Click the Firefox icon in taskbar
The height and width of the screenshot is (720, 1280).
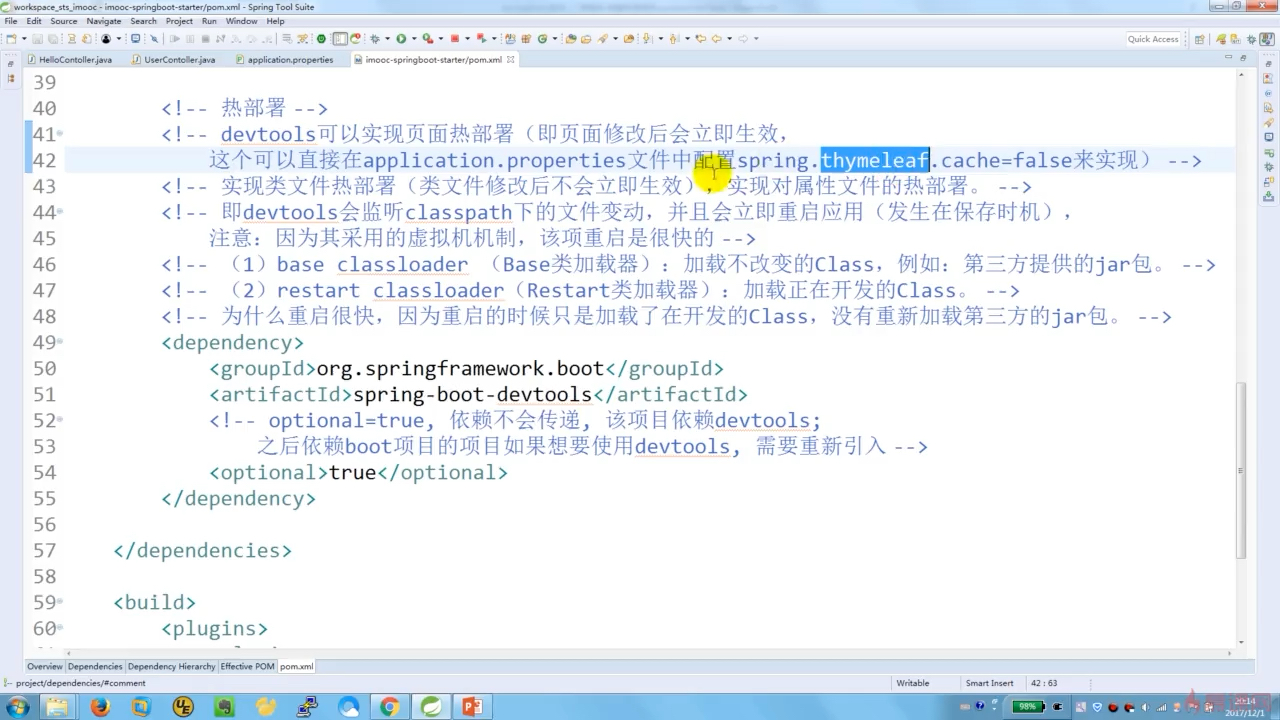click(100, 707)
